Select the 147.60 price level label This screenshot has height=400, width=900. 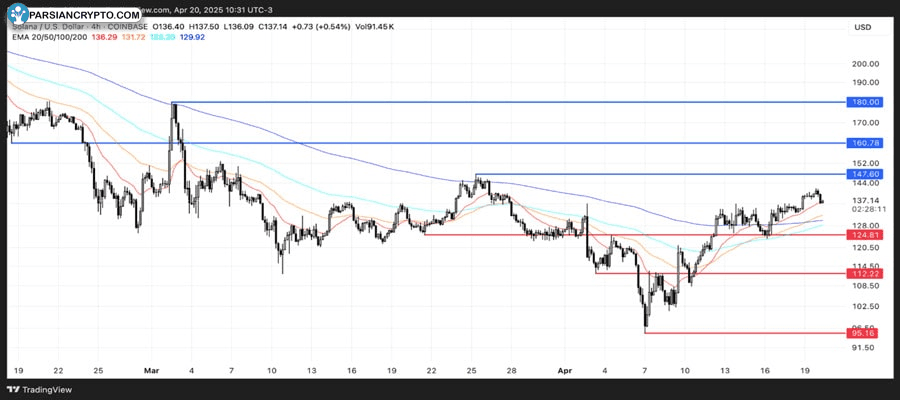point(866,174)
